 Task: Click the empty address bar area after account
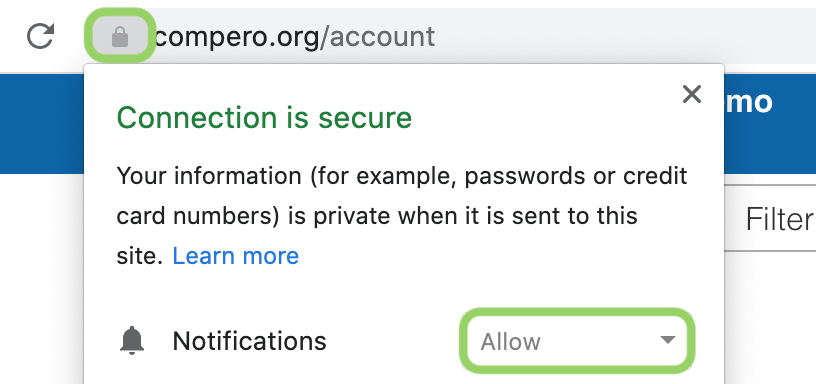[x=624, y=37]
